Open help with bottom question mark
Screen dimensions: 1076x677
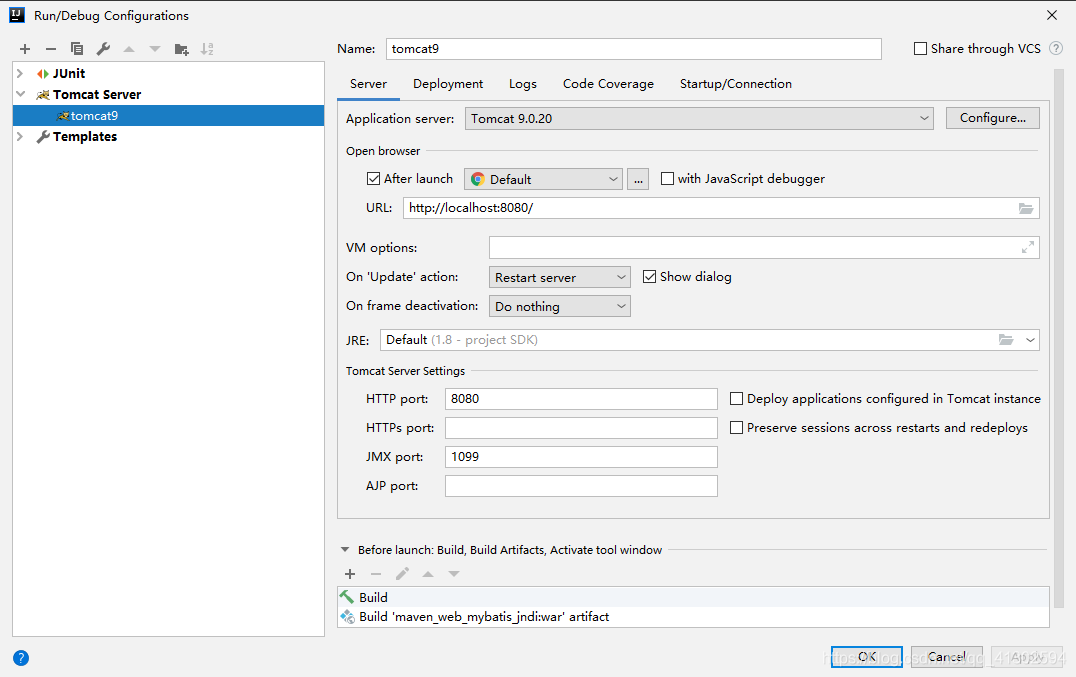tap(21, 658)
